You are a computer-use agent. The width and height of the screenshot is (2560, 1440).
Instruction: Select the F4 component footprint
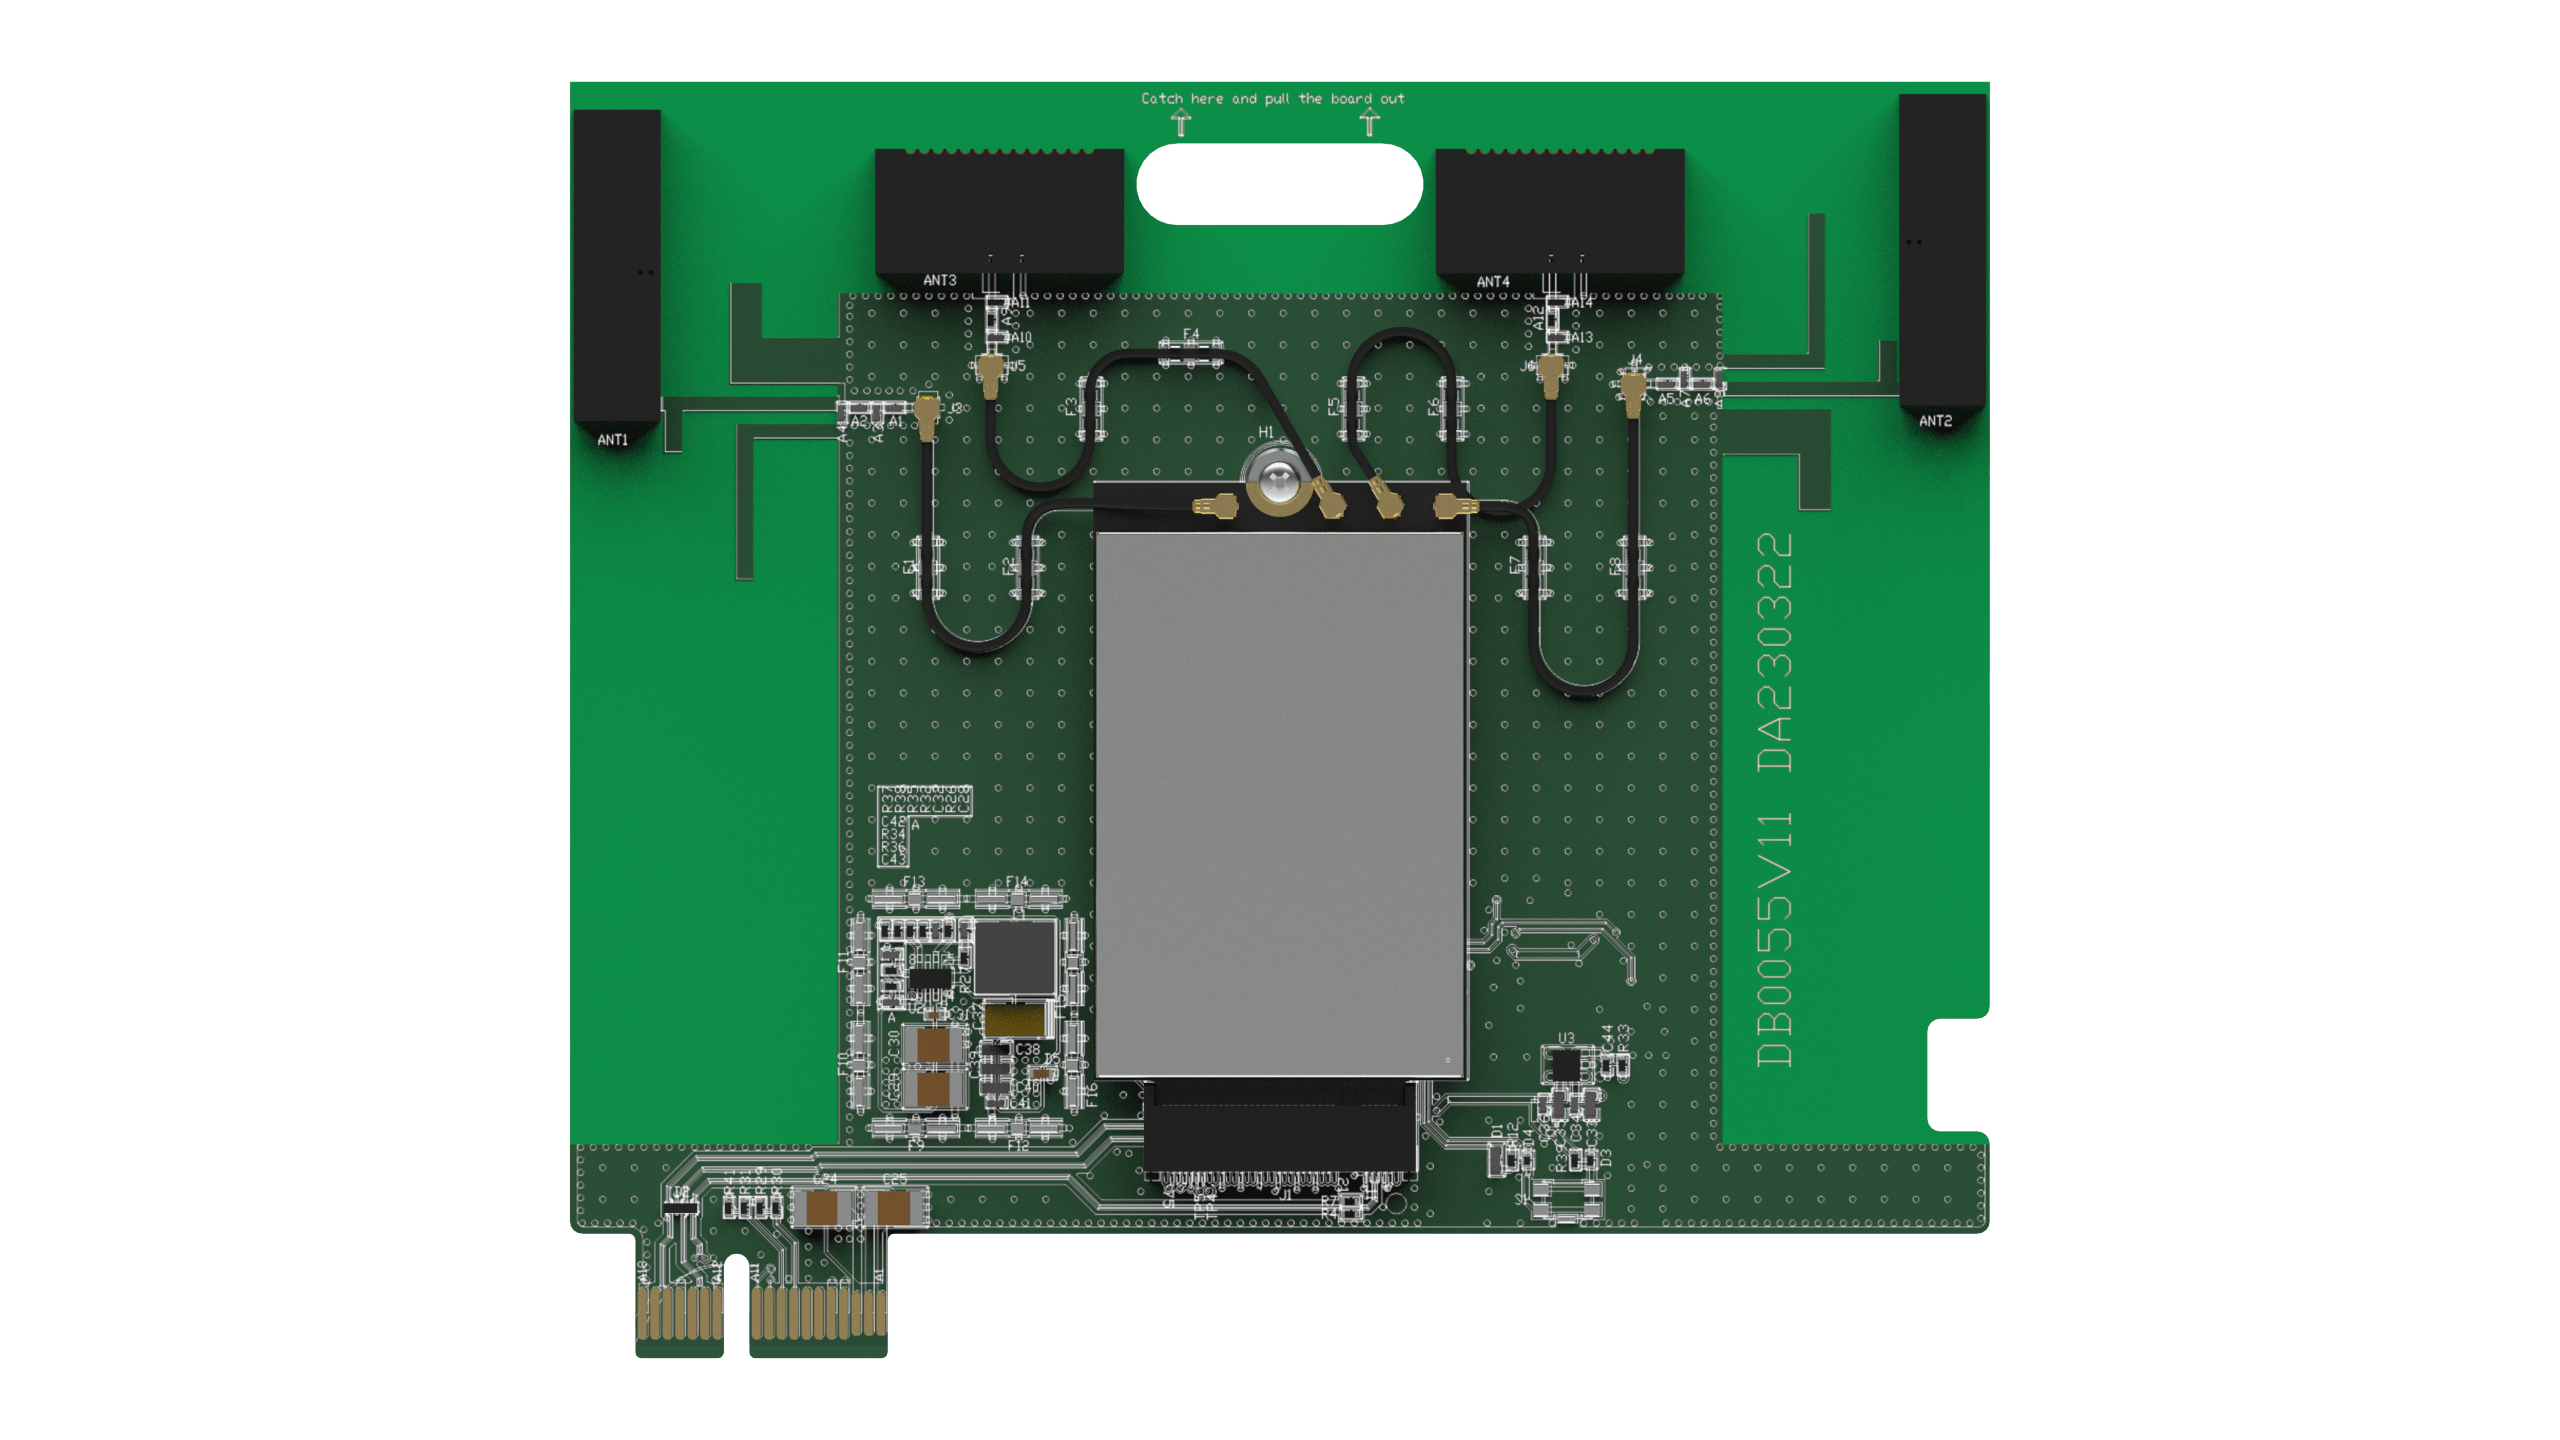[1190, 354]
